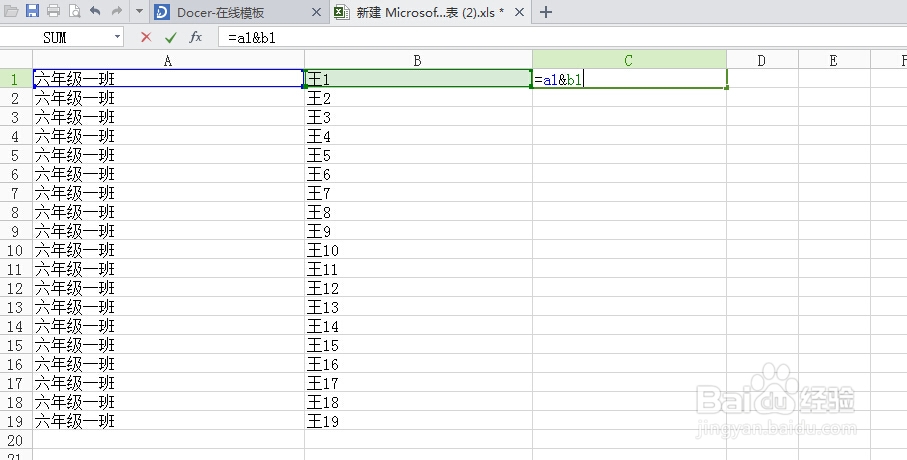
Task: Click cell containing 王7
Action: click(418, 193)
